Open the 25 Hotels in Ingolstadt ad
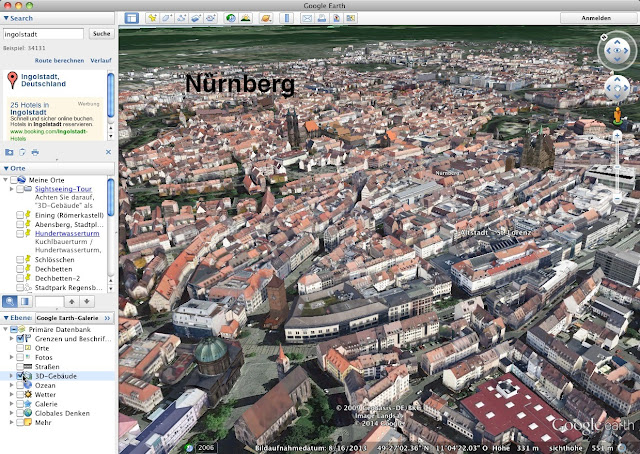Image resolution: width=640 pixels, height=454 pixels. (x=29, y=108)
